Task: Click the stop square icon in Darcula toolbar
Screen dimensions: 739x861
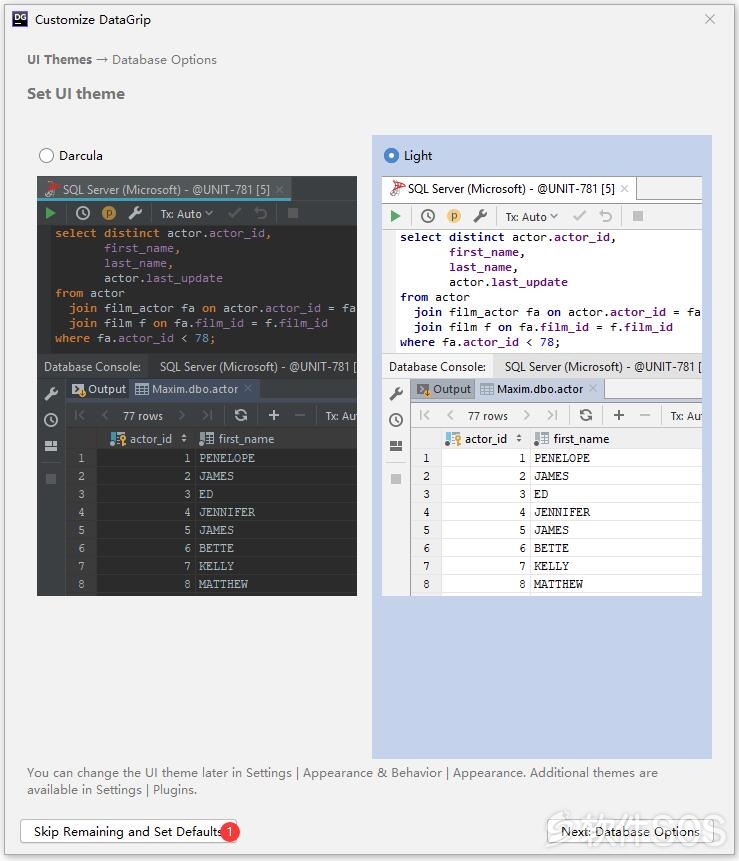Action: coord(293,213)
